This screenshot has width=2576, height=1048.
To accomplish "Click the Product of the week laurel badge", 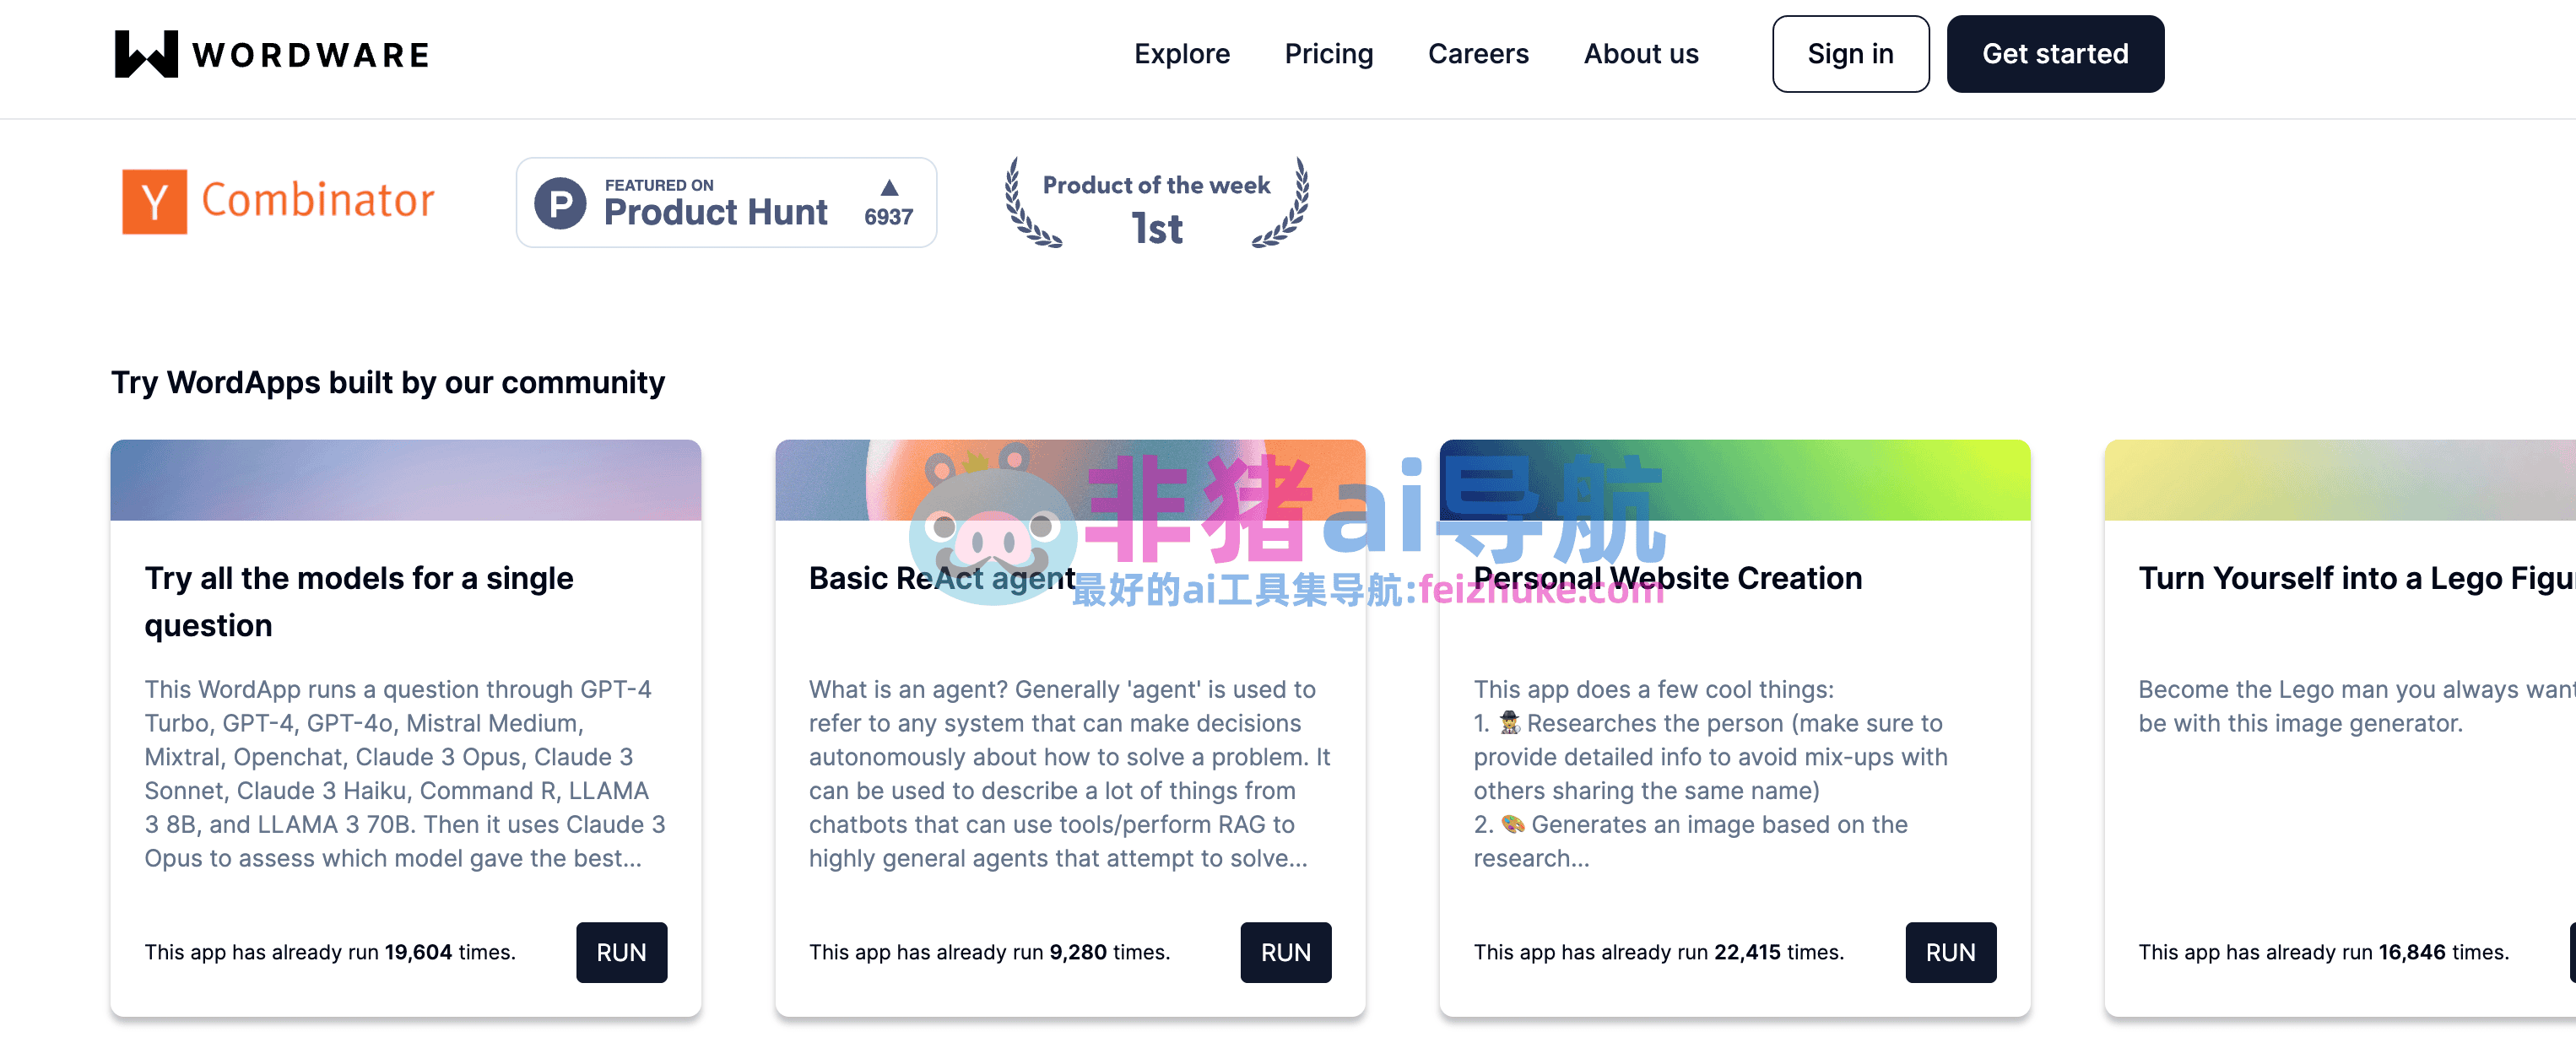I will (x=1156, y=203).
